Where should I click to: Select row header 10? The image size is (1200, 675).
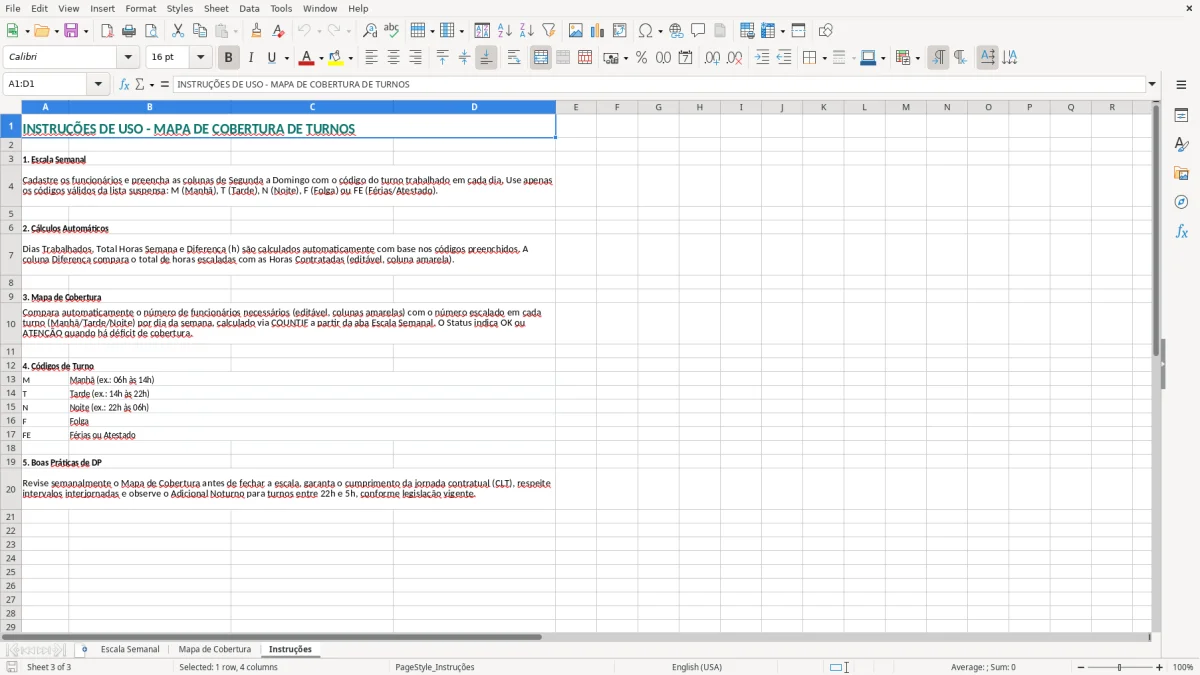[11, 324]
